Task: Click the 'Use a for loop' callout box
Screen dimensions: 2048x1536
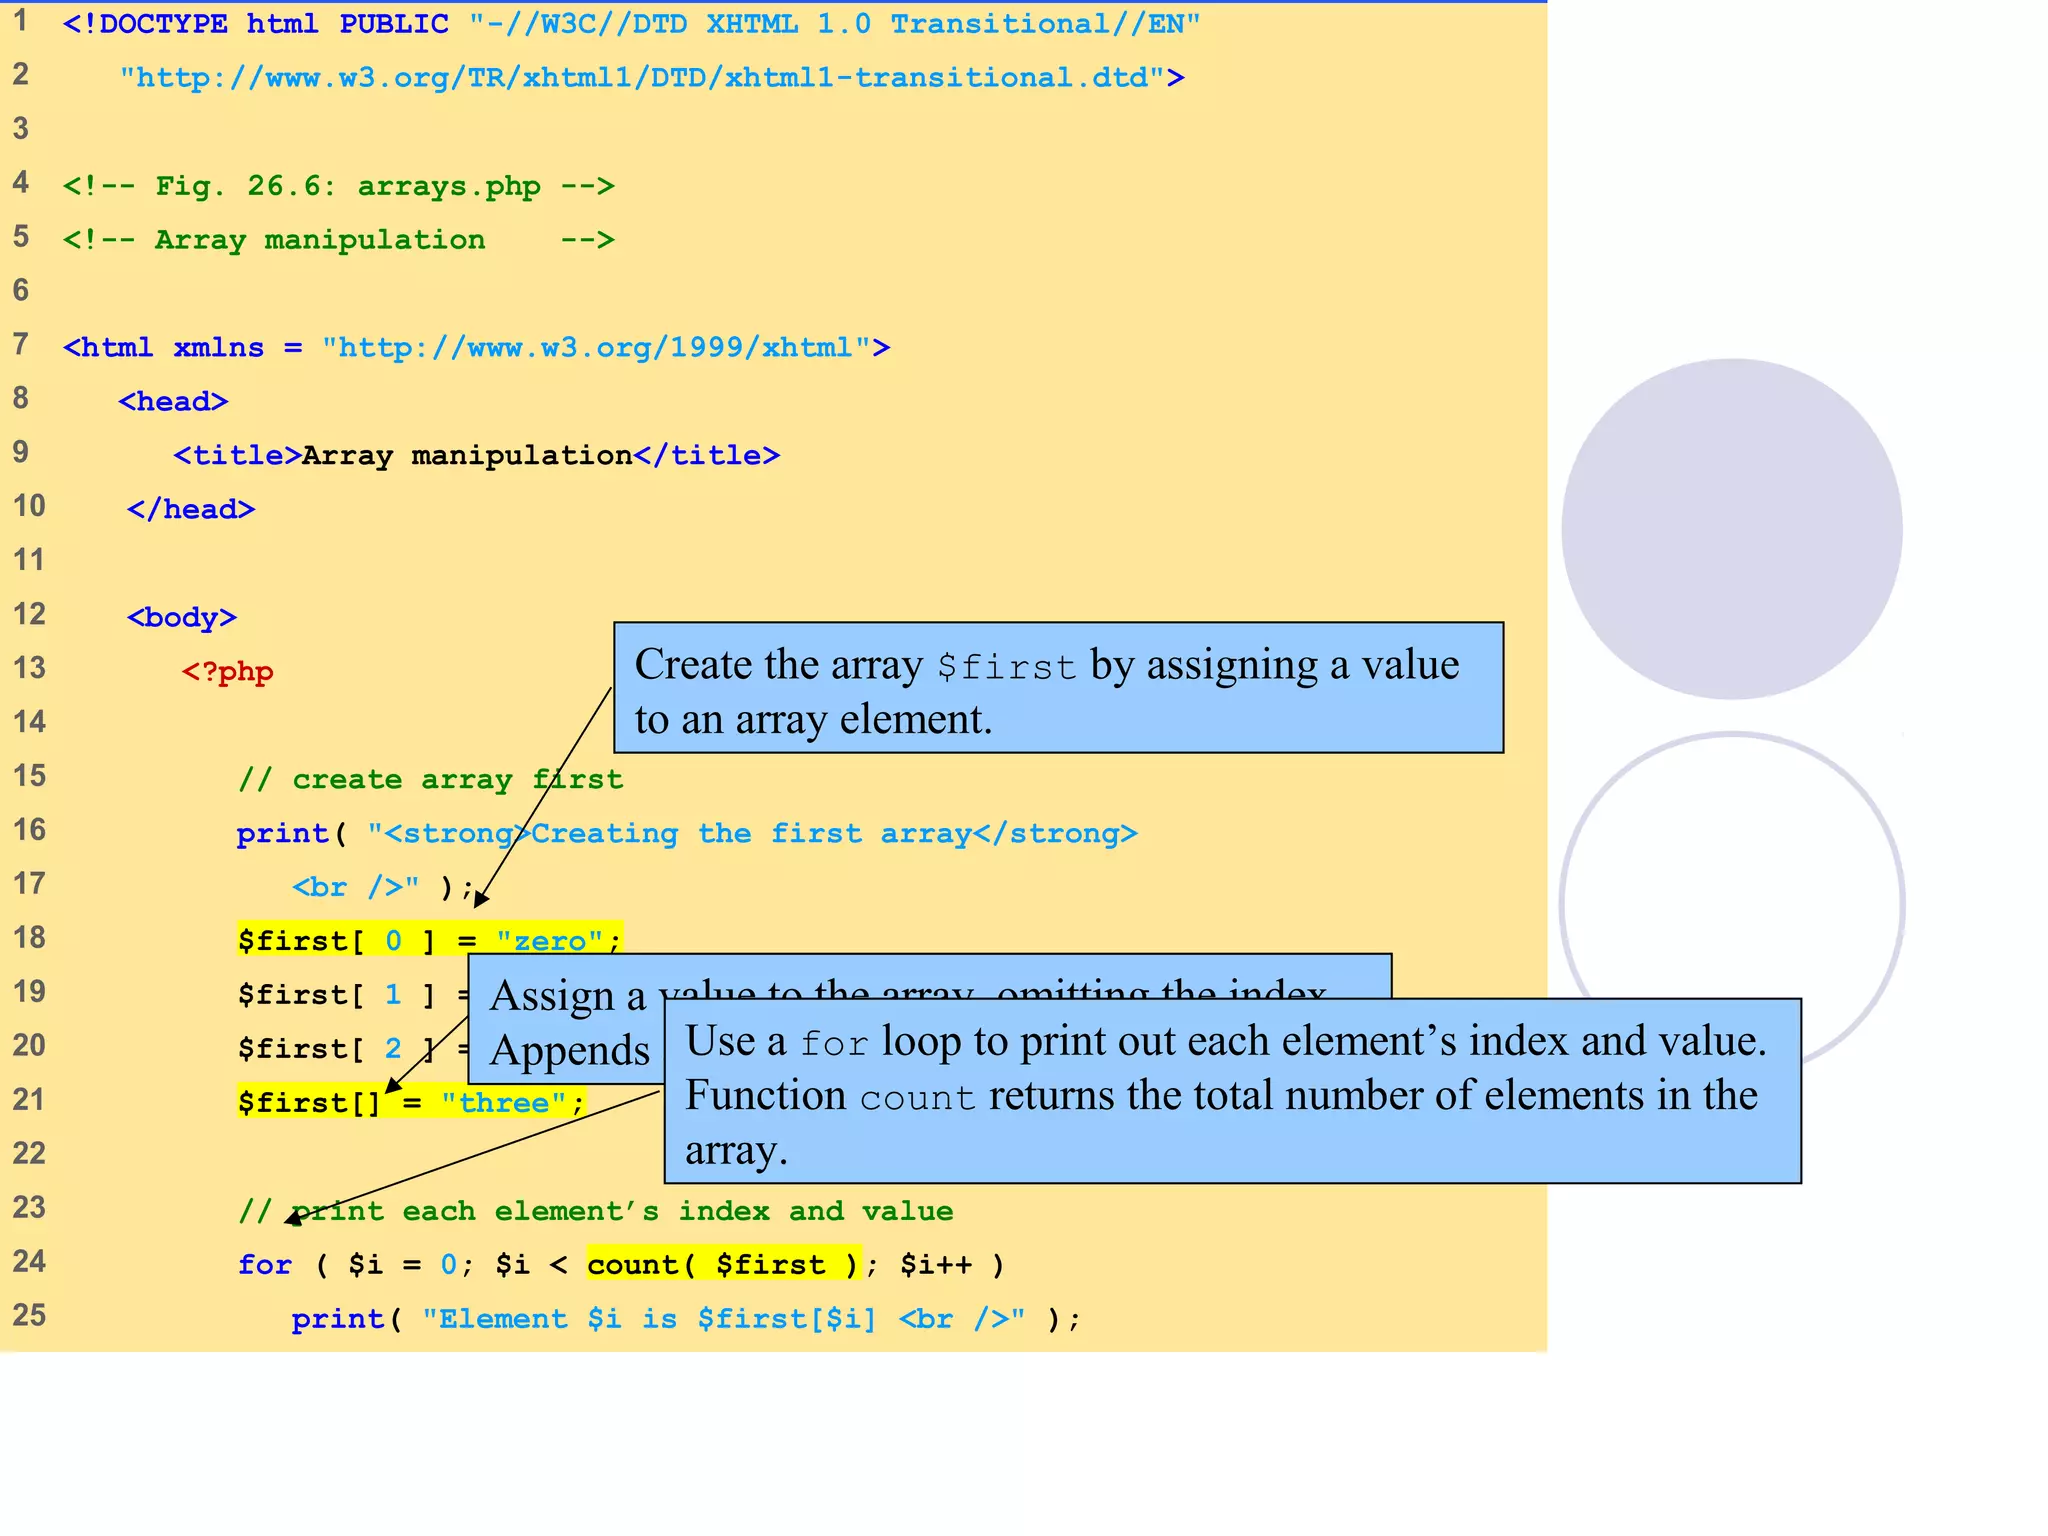Action: click(1232, 1091)
